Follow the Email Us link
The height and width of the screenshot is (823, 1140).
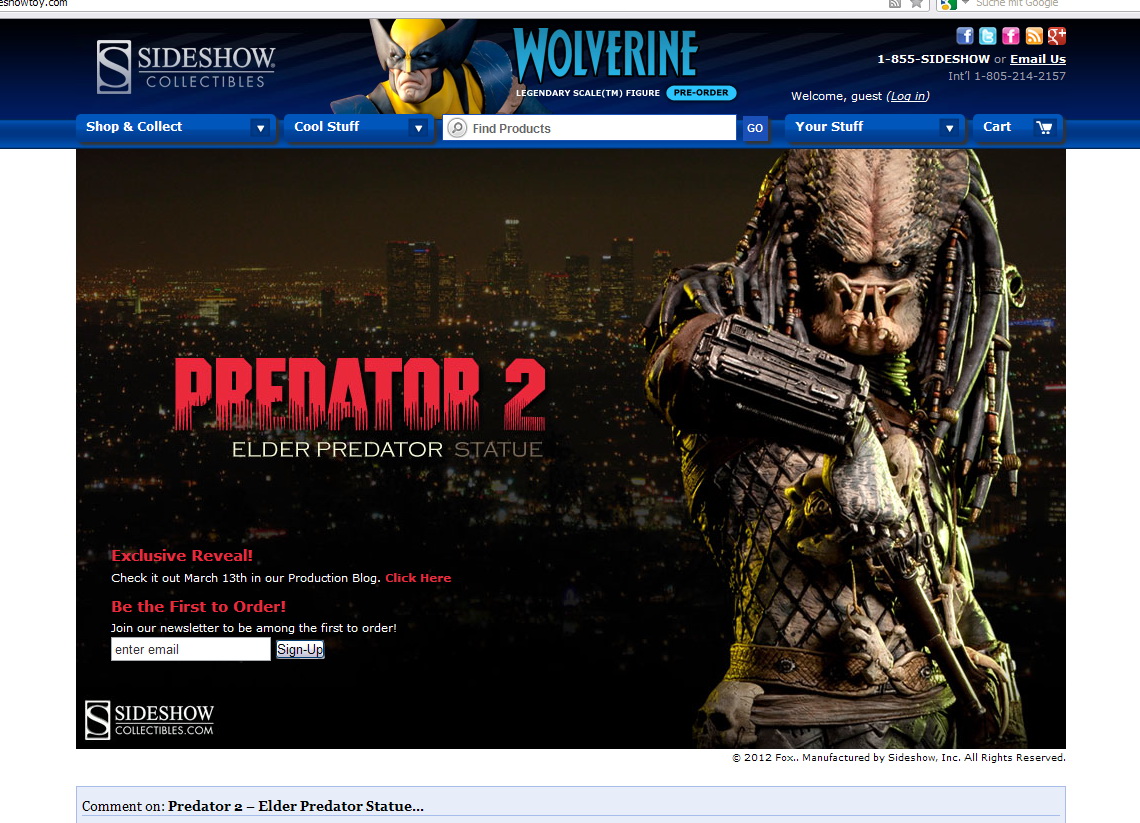click(x=1037, y=59)
